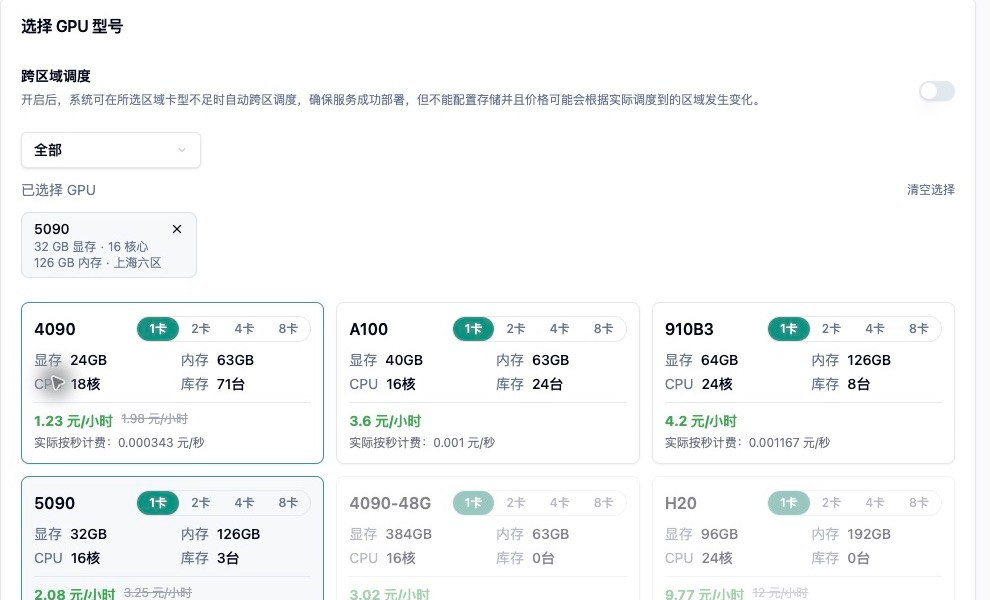Choose 4卡 option on A100 card

click(x=559, y=329)
